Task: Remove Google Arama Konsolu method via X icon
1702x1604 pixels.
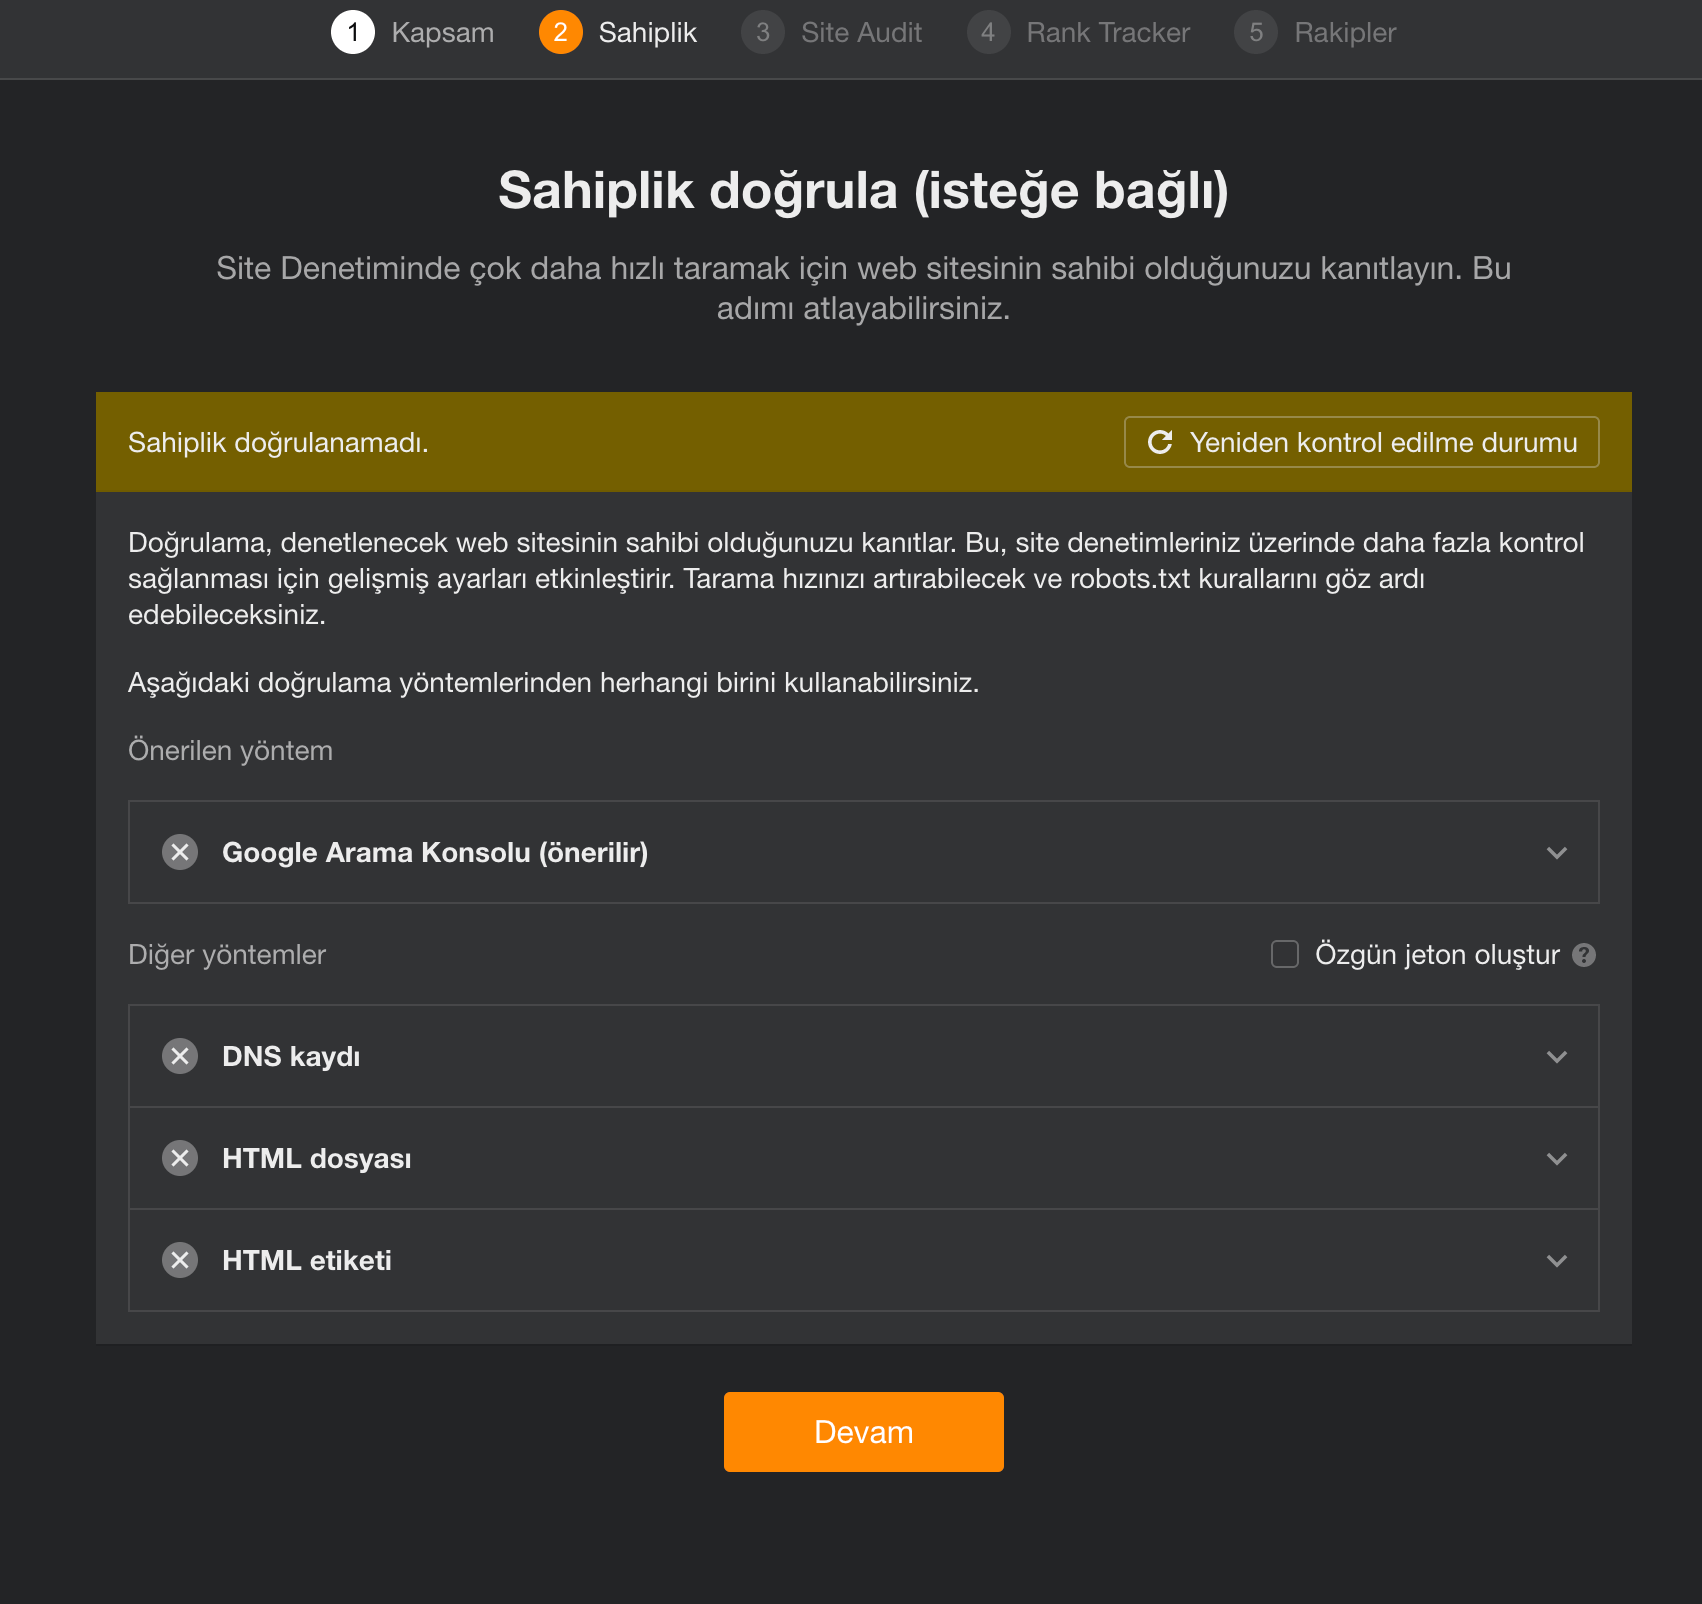Action: coord(180,852)
